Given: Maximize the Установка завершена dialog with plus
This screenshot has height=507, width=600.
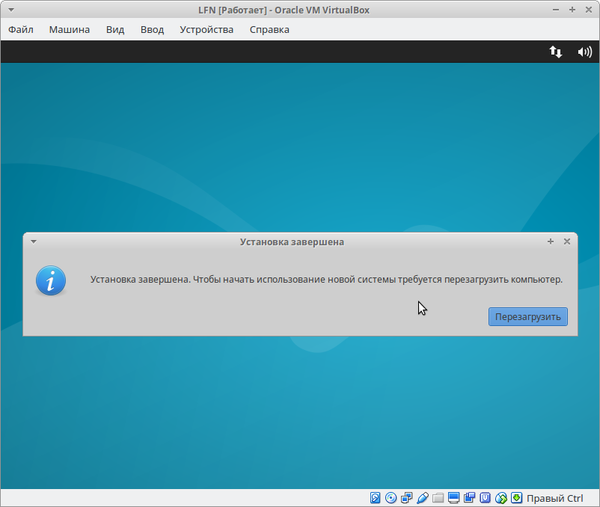Looking at the screenshot, I should [x=551, y=241].
